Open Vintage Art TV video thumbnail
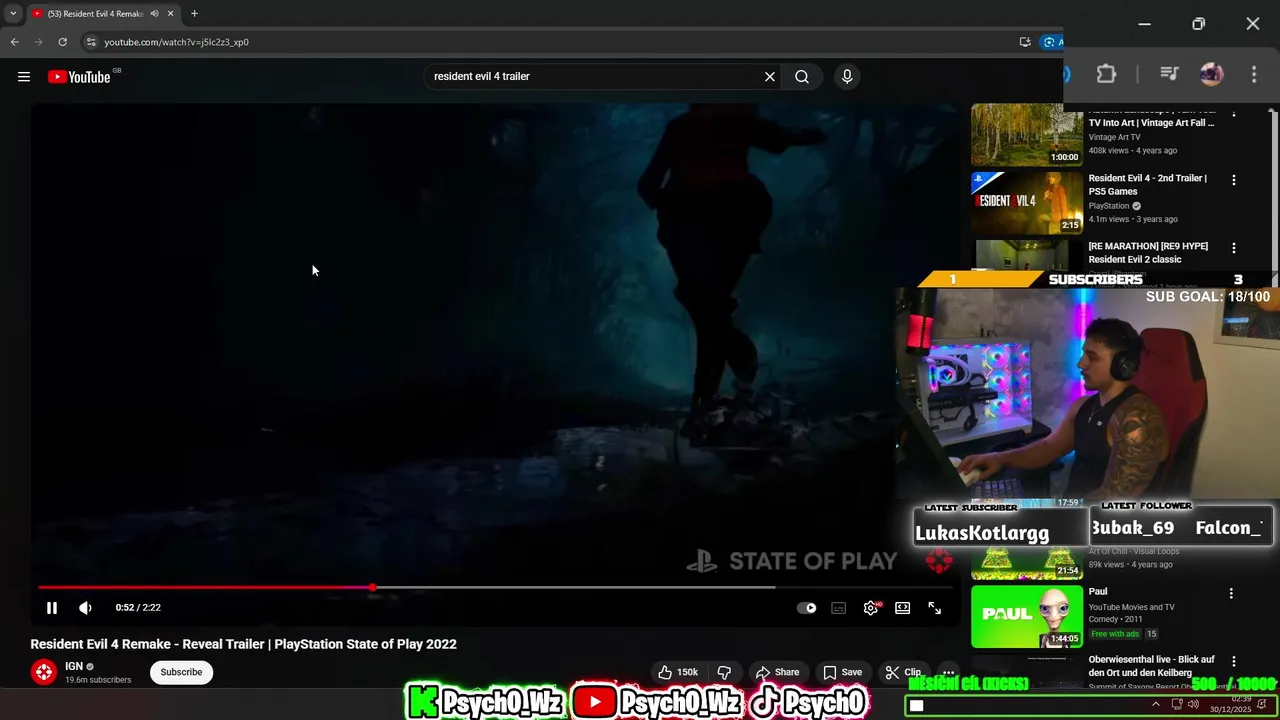Screen dimensions: 1280x720 1026,134
